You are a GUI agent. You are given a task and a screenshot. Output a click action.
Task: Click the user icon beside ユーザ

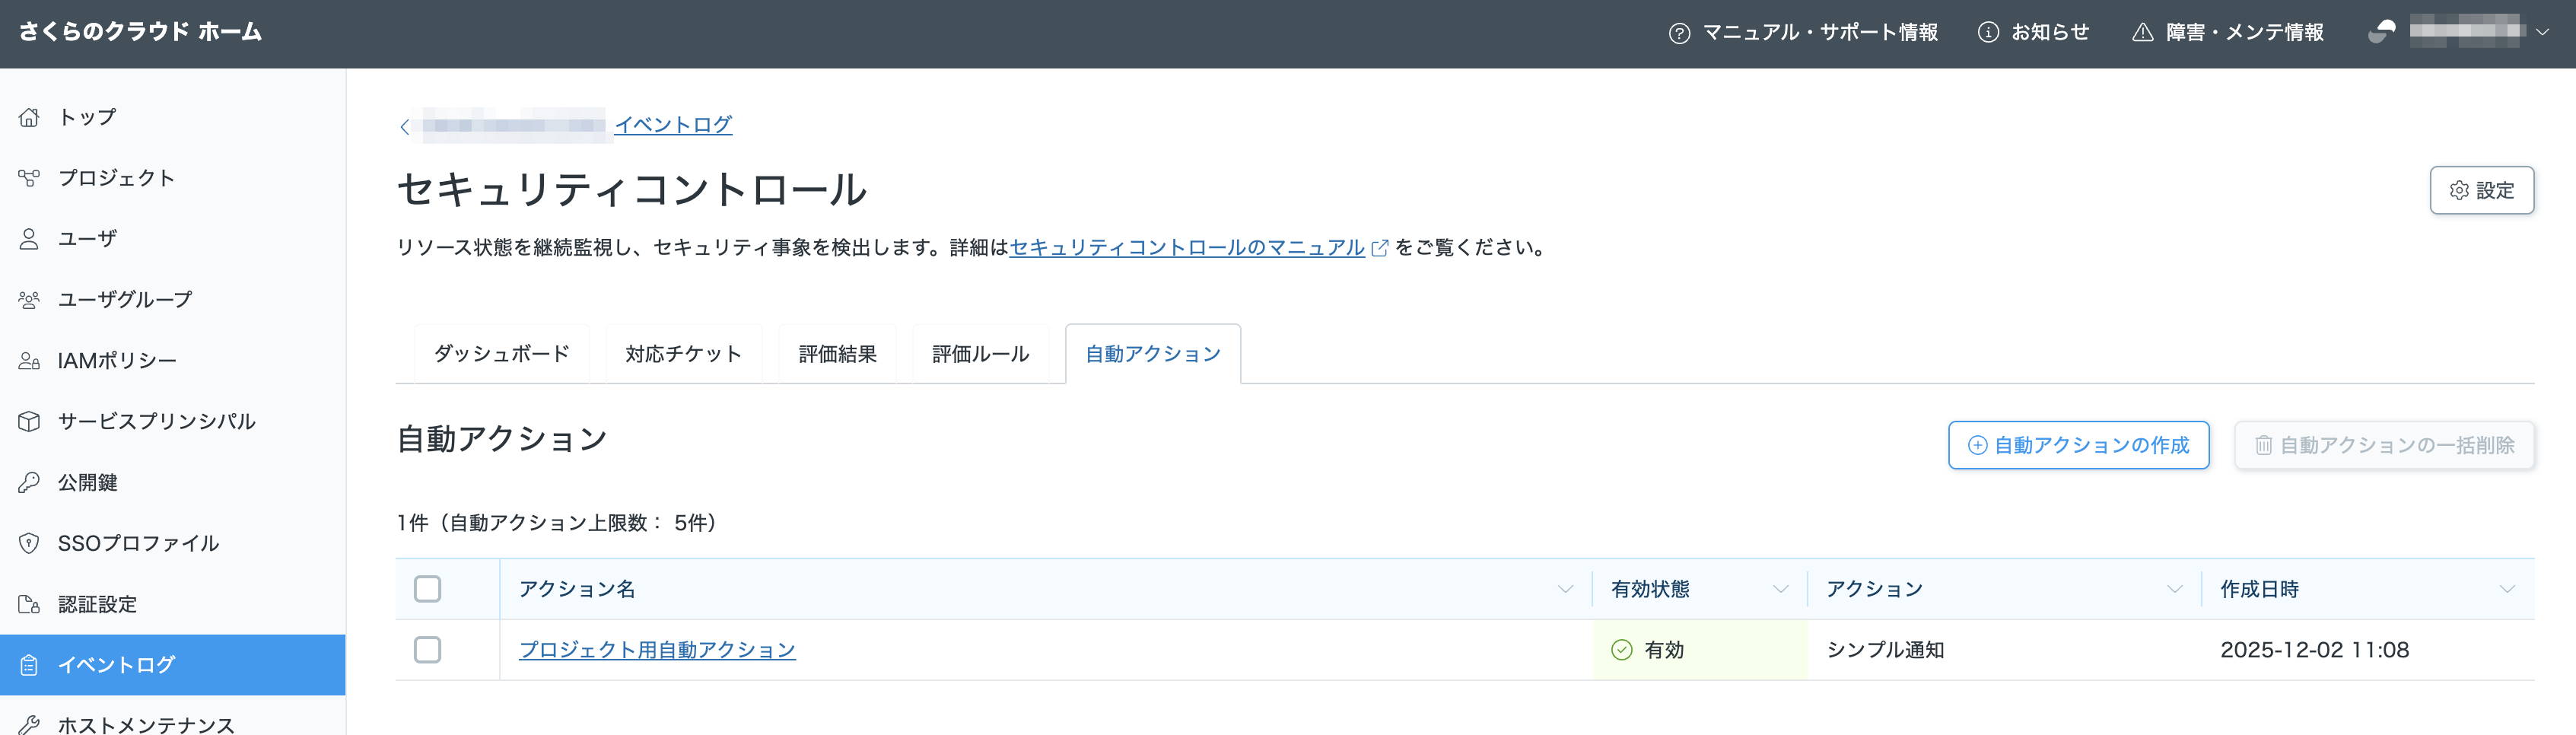pyautogui.click(x=29, y=239)
